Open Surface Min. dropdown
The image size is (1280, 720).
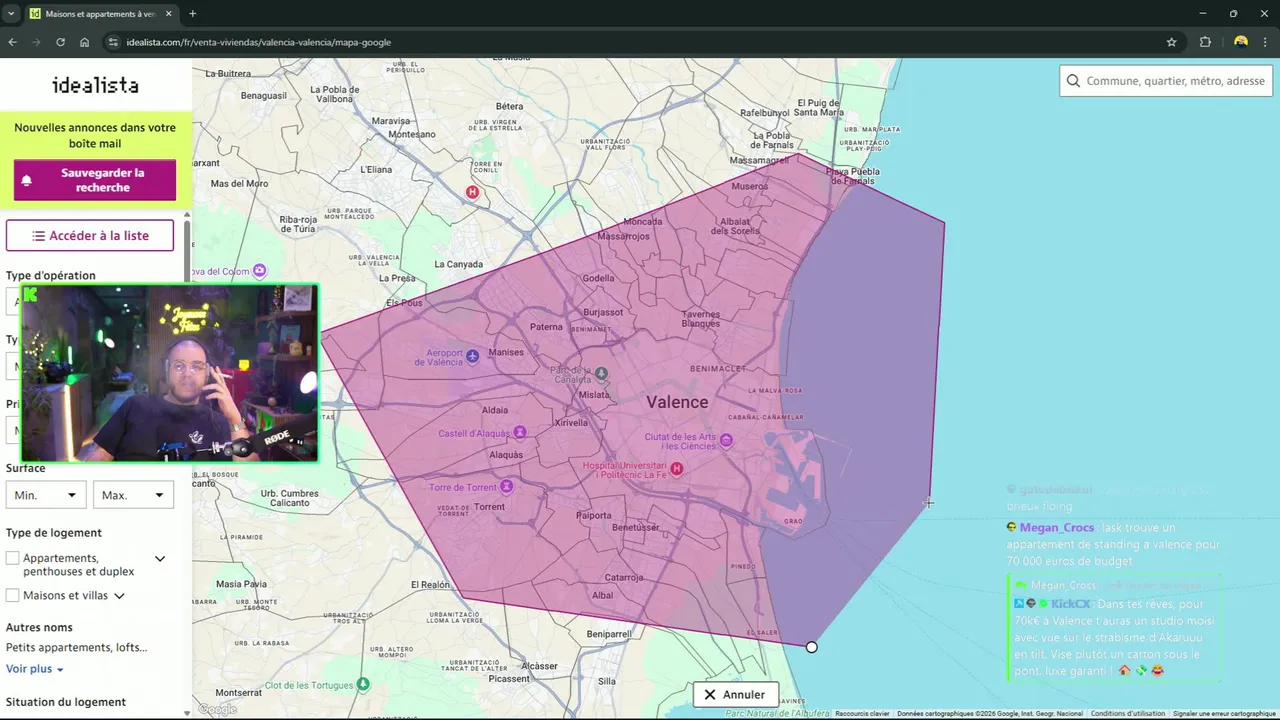pyautogui.click(x=46, y=495)
